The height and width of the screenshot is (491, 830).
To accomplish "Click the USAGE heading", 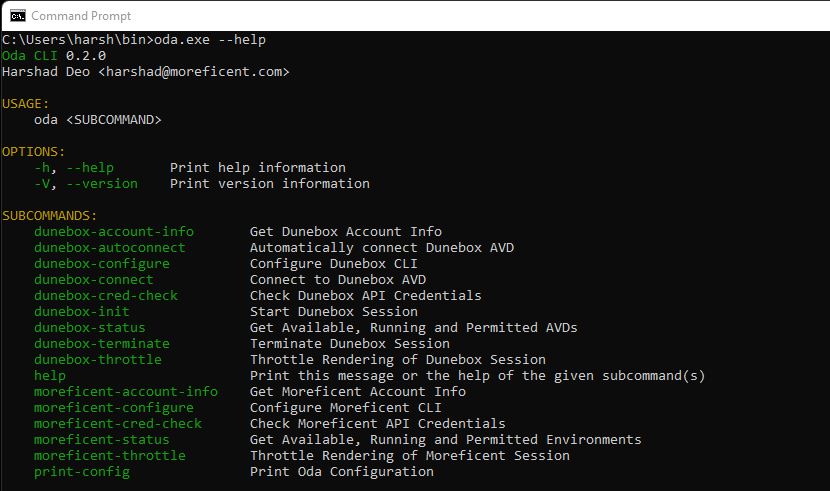I will pos(26,104).
